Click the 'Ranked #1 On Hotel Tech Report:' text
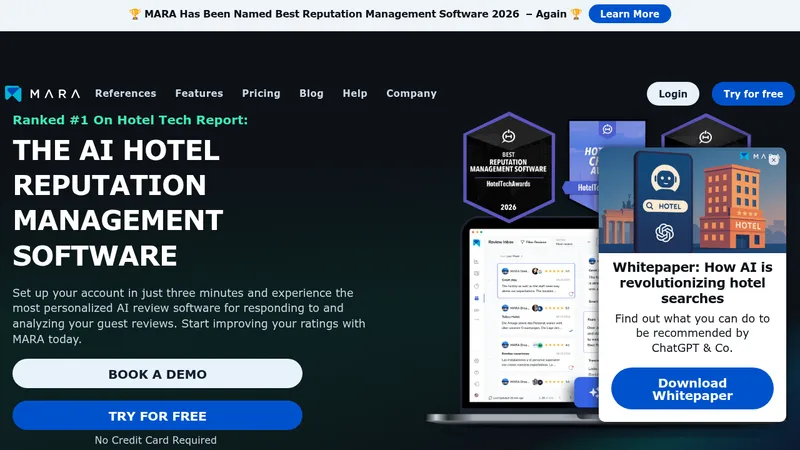Viewport: 800px width, 450px height. 130,120
